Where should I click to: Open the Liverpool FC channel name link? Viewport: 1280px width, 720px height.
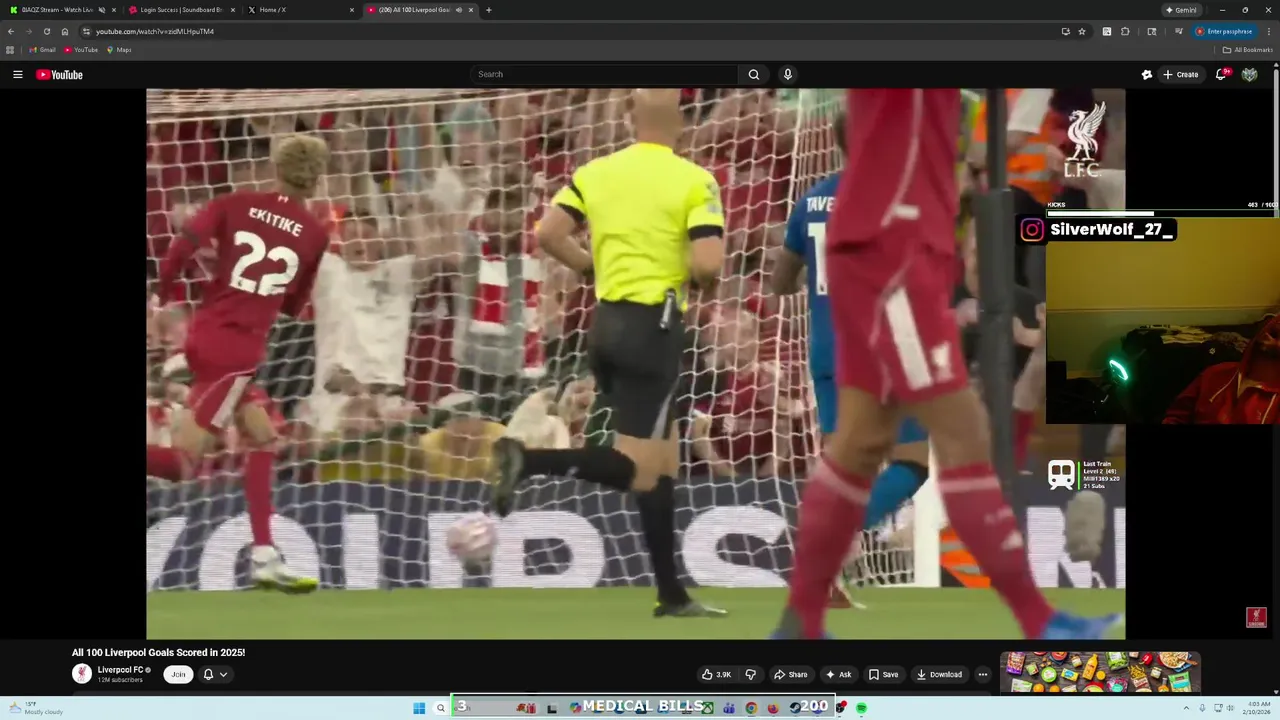click(121, 670)
